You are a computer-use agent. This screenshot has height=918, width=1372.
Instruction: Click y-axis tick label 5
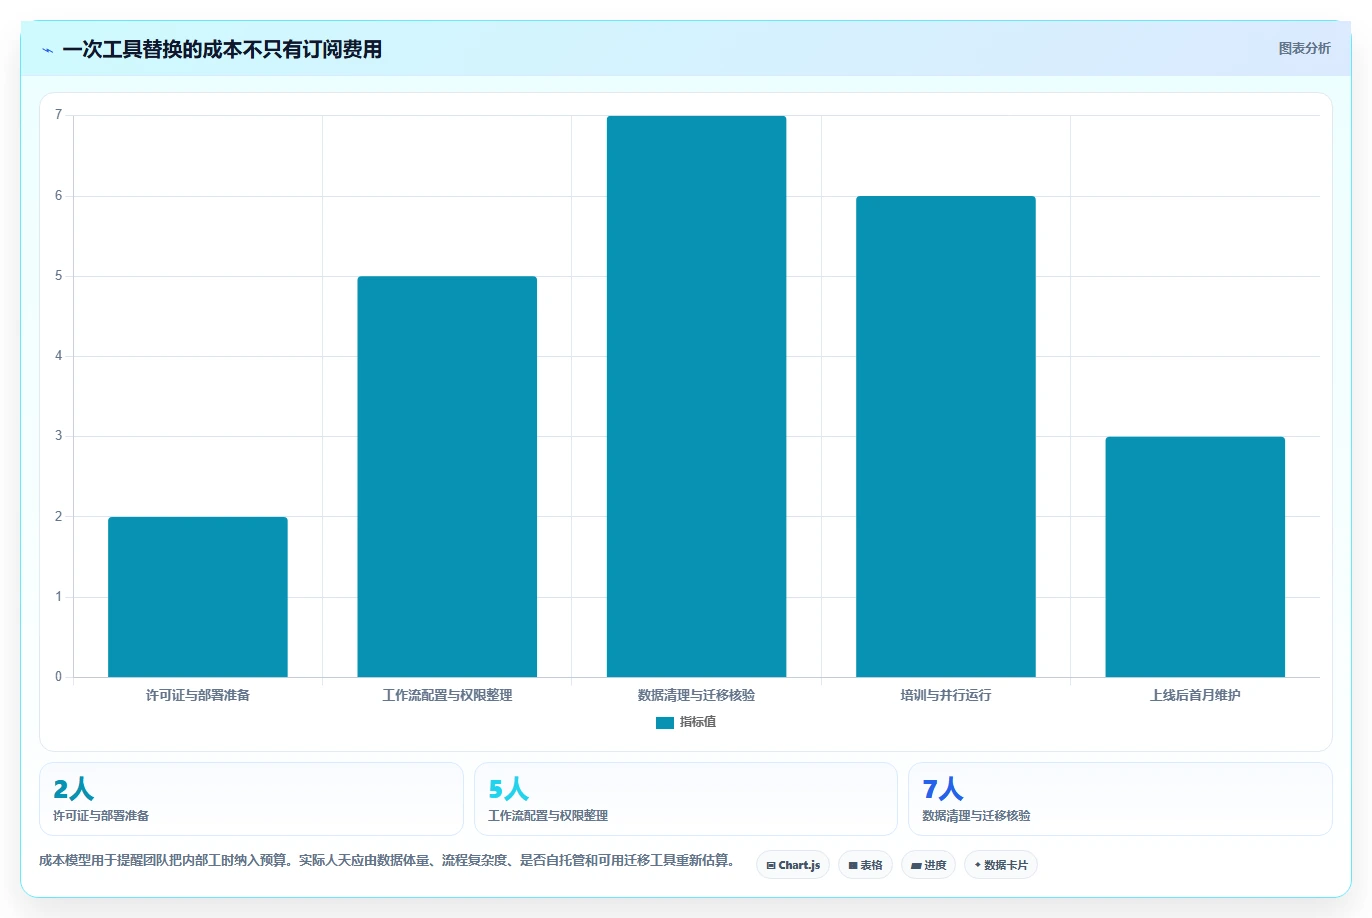tap(59, 276)
